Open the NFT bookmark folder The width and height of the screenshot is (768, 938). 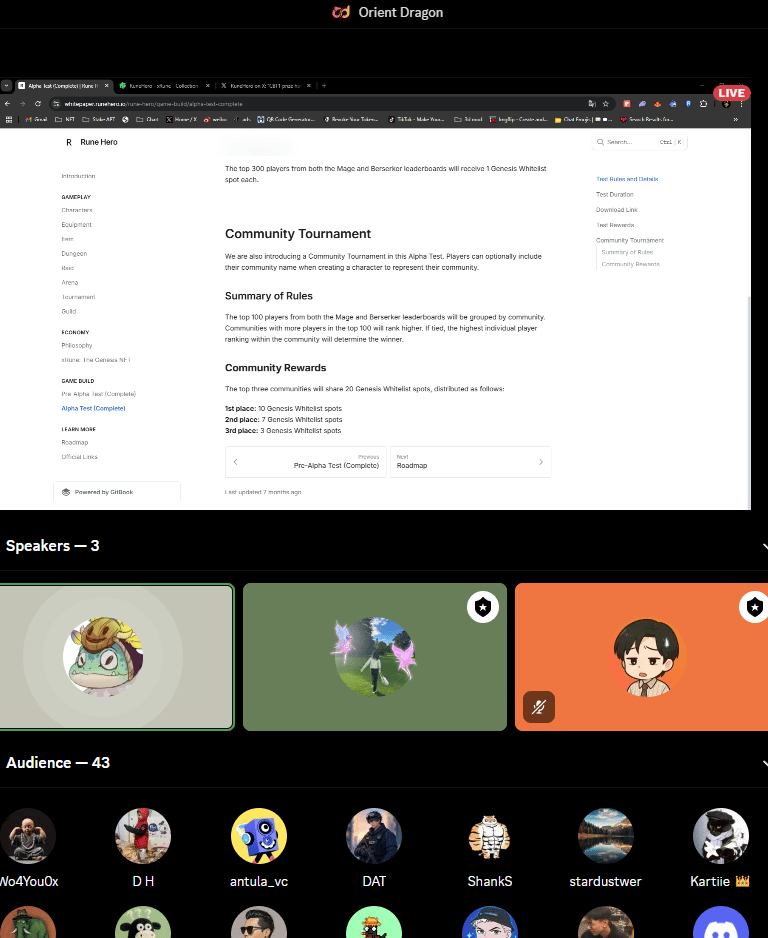(65, 119)
